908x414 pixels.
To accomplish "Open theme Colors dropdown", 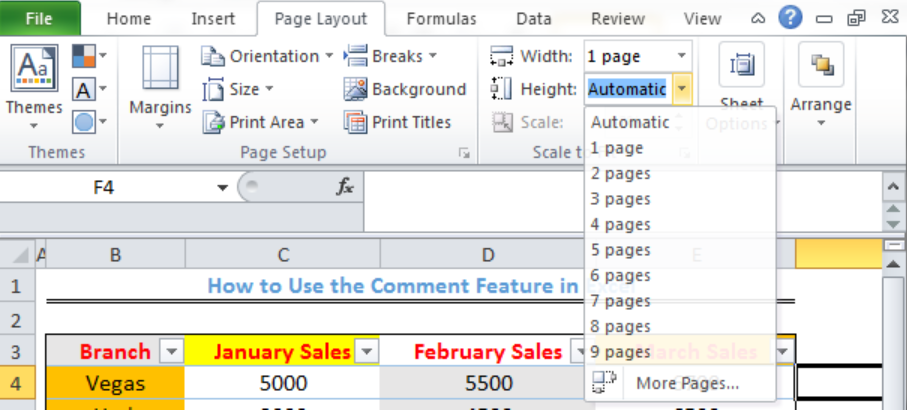I will (x=89, y=57).
